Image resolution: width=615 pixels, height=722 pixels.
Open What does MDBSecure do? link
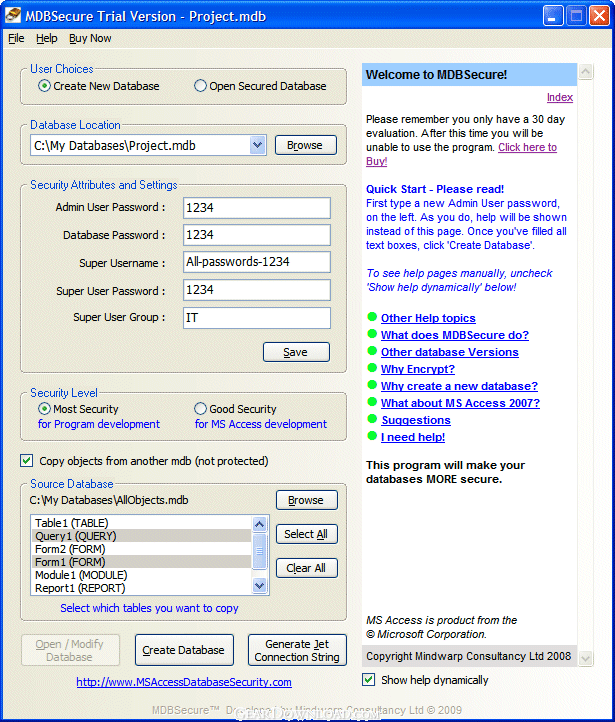tap(455, 335)
